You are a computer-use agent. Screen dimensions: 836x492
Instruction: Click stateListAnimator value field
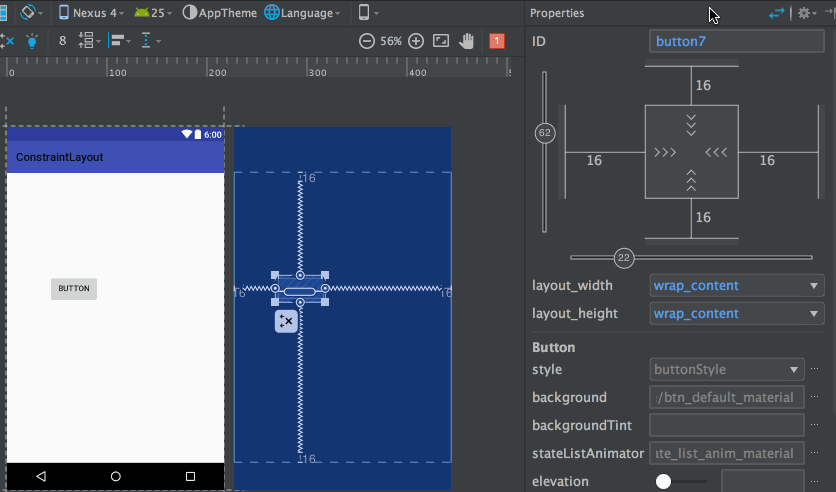tap(727, 453)
